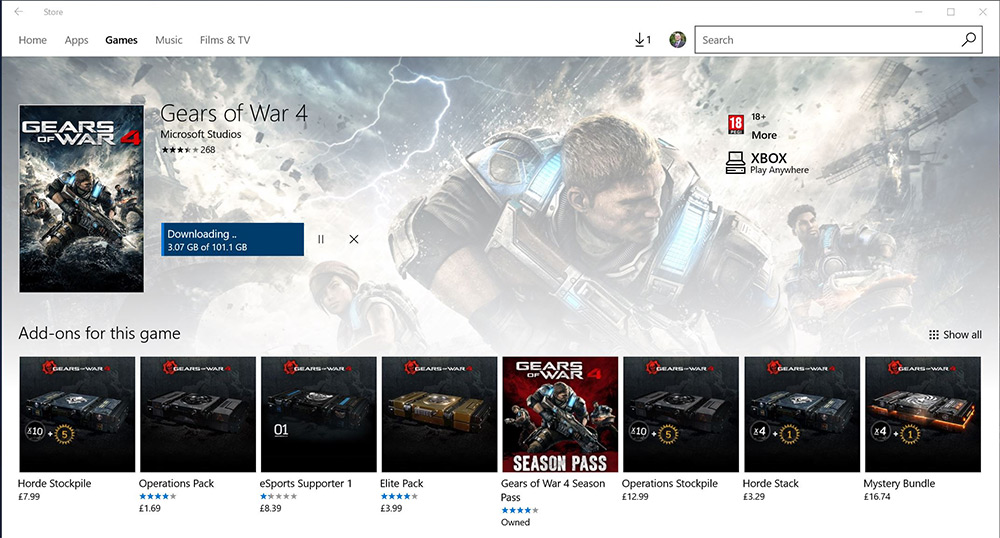This screenshot has height=538, width=1000.
Task: Click the £12.99 Operations Stockpile price
Action: click(635, 497)
